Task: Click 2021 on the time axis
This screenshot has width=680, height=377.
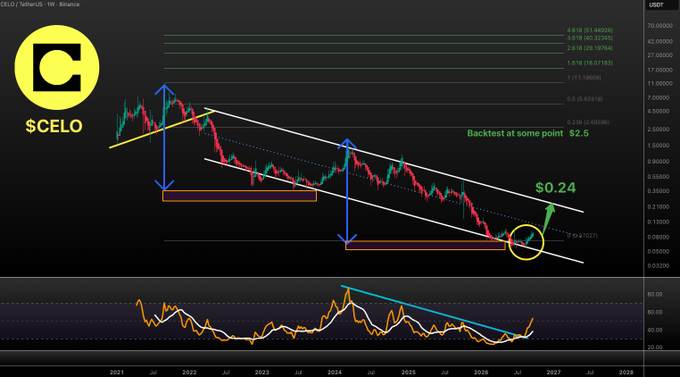Action: (x=117, y=372)
